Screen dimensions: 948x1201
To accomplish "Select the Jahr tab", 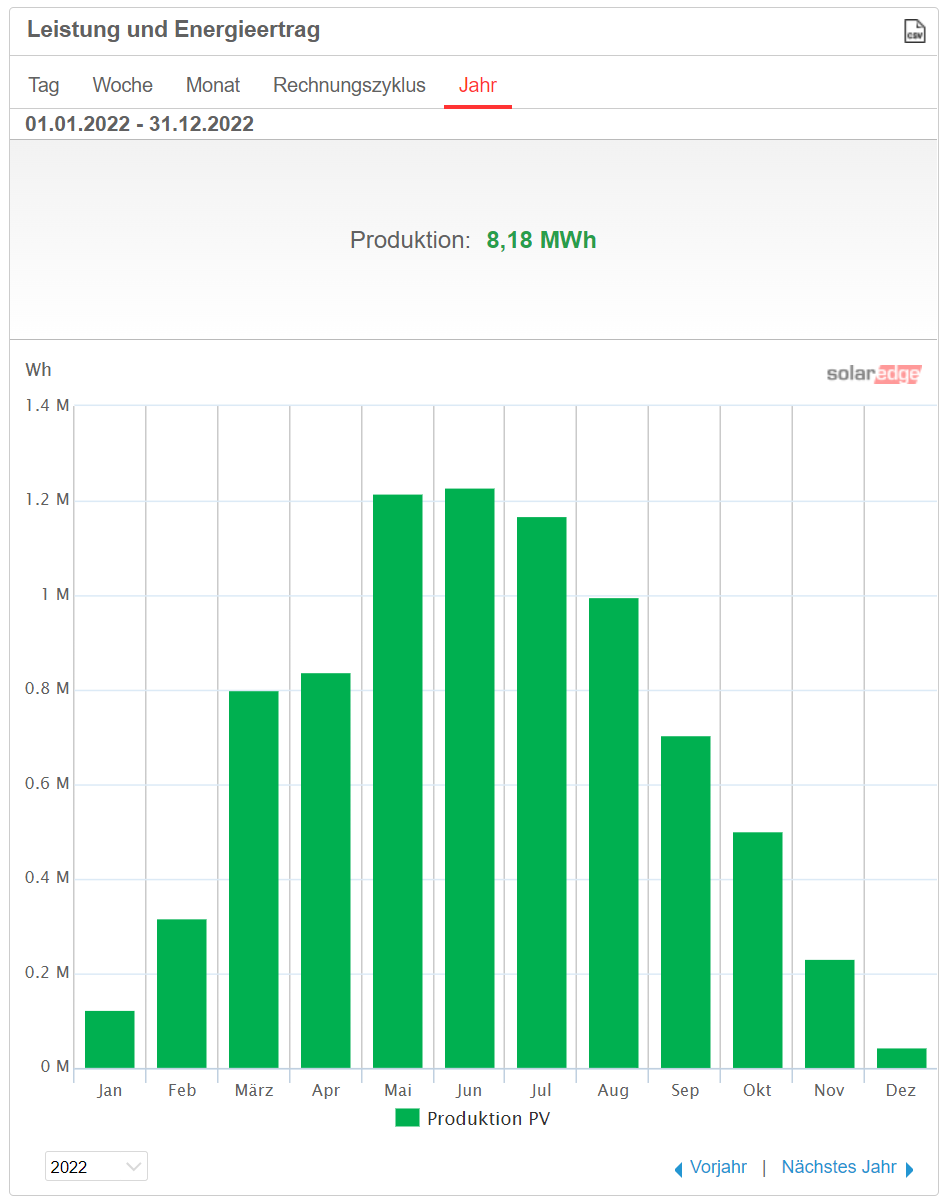I will click(x=478, y=85).
